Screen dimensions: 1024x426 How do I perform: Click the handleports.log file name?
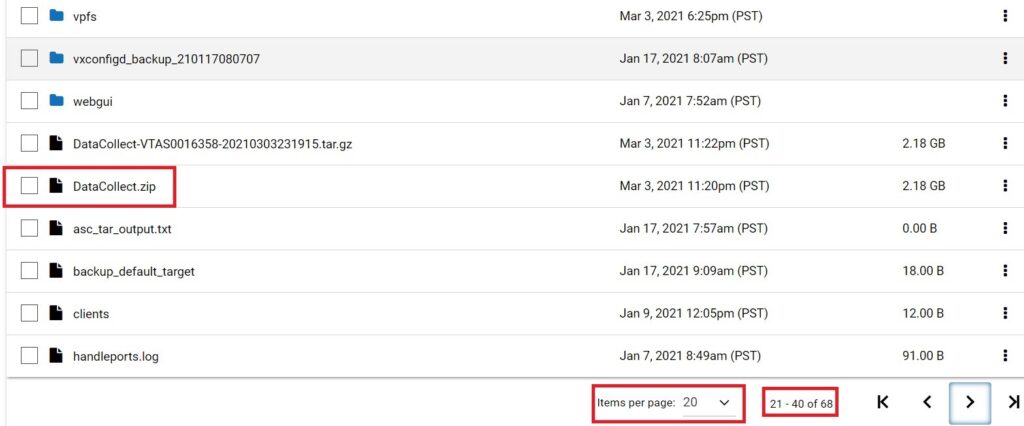(x=116, y=357)
